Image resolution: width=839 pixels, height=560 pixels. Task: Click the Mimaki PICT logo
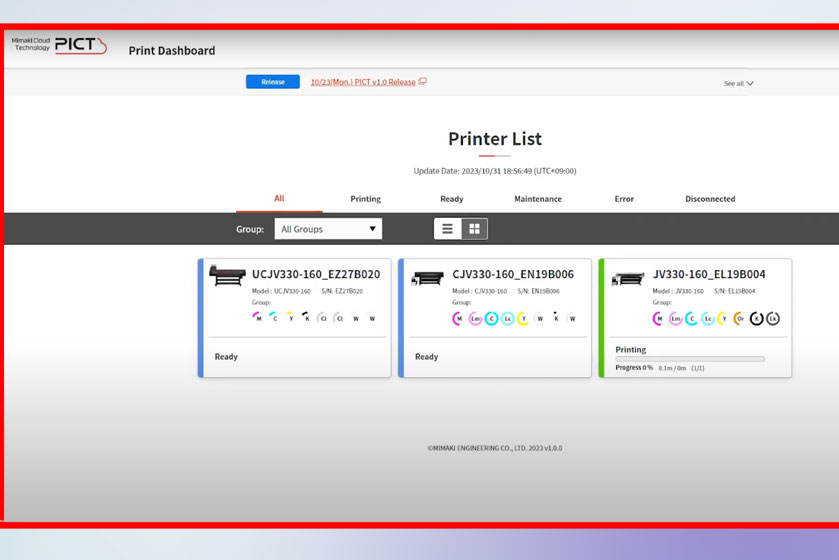tap(59, 45)
